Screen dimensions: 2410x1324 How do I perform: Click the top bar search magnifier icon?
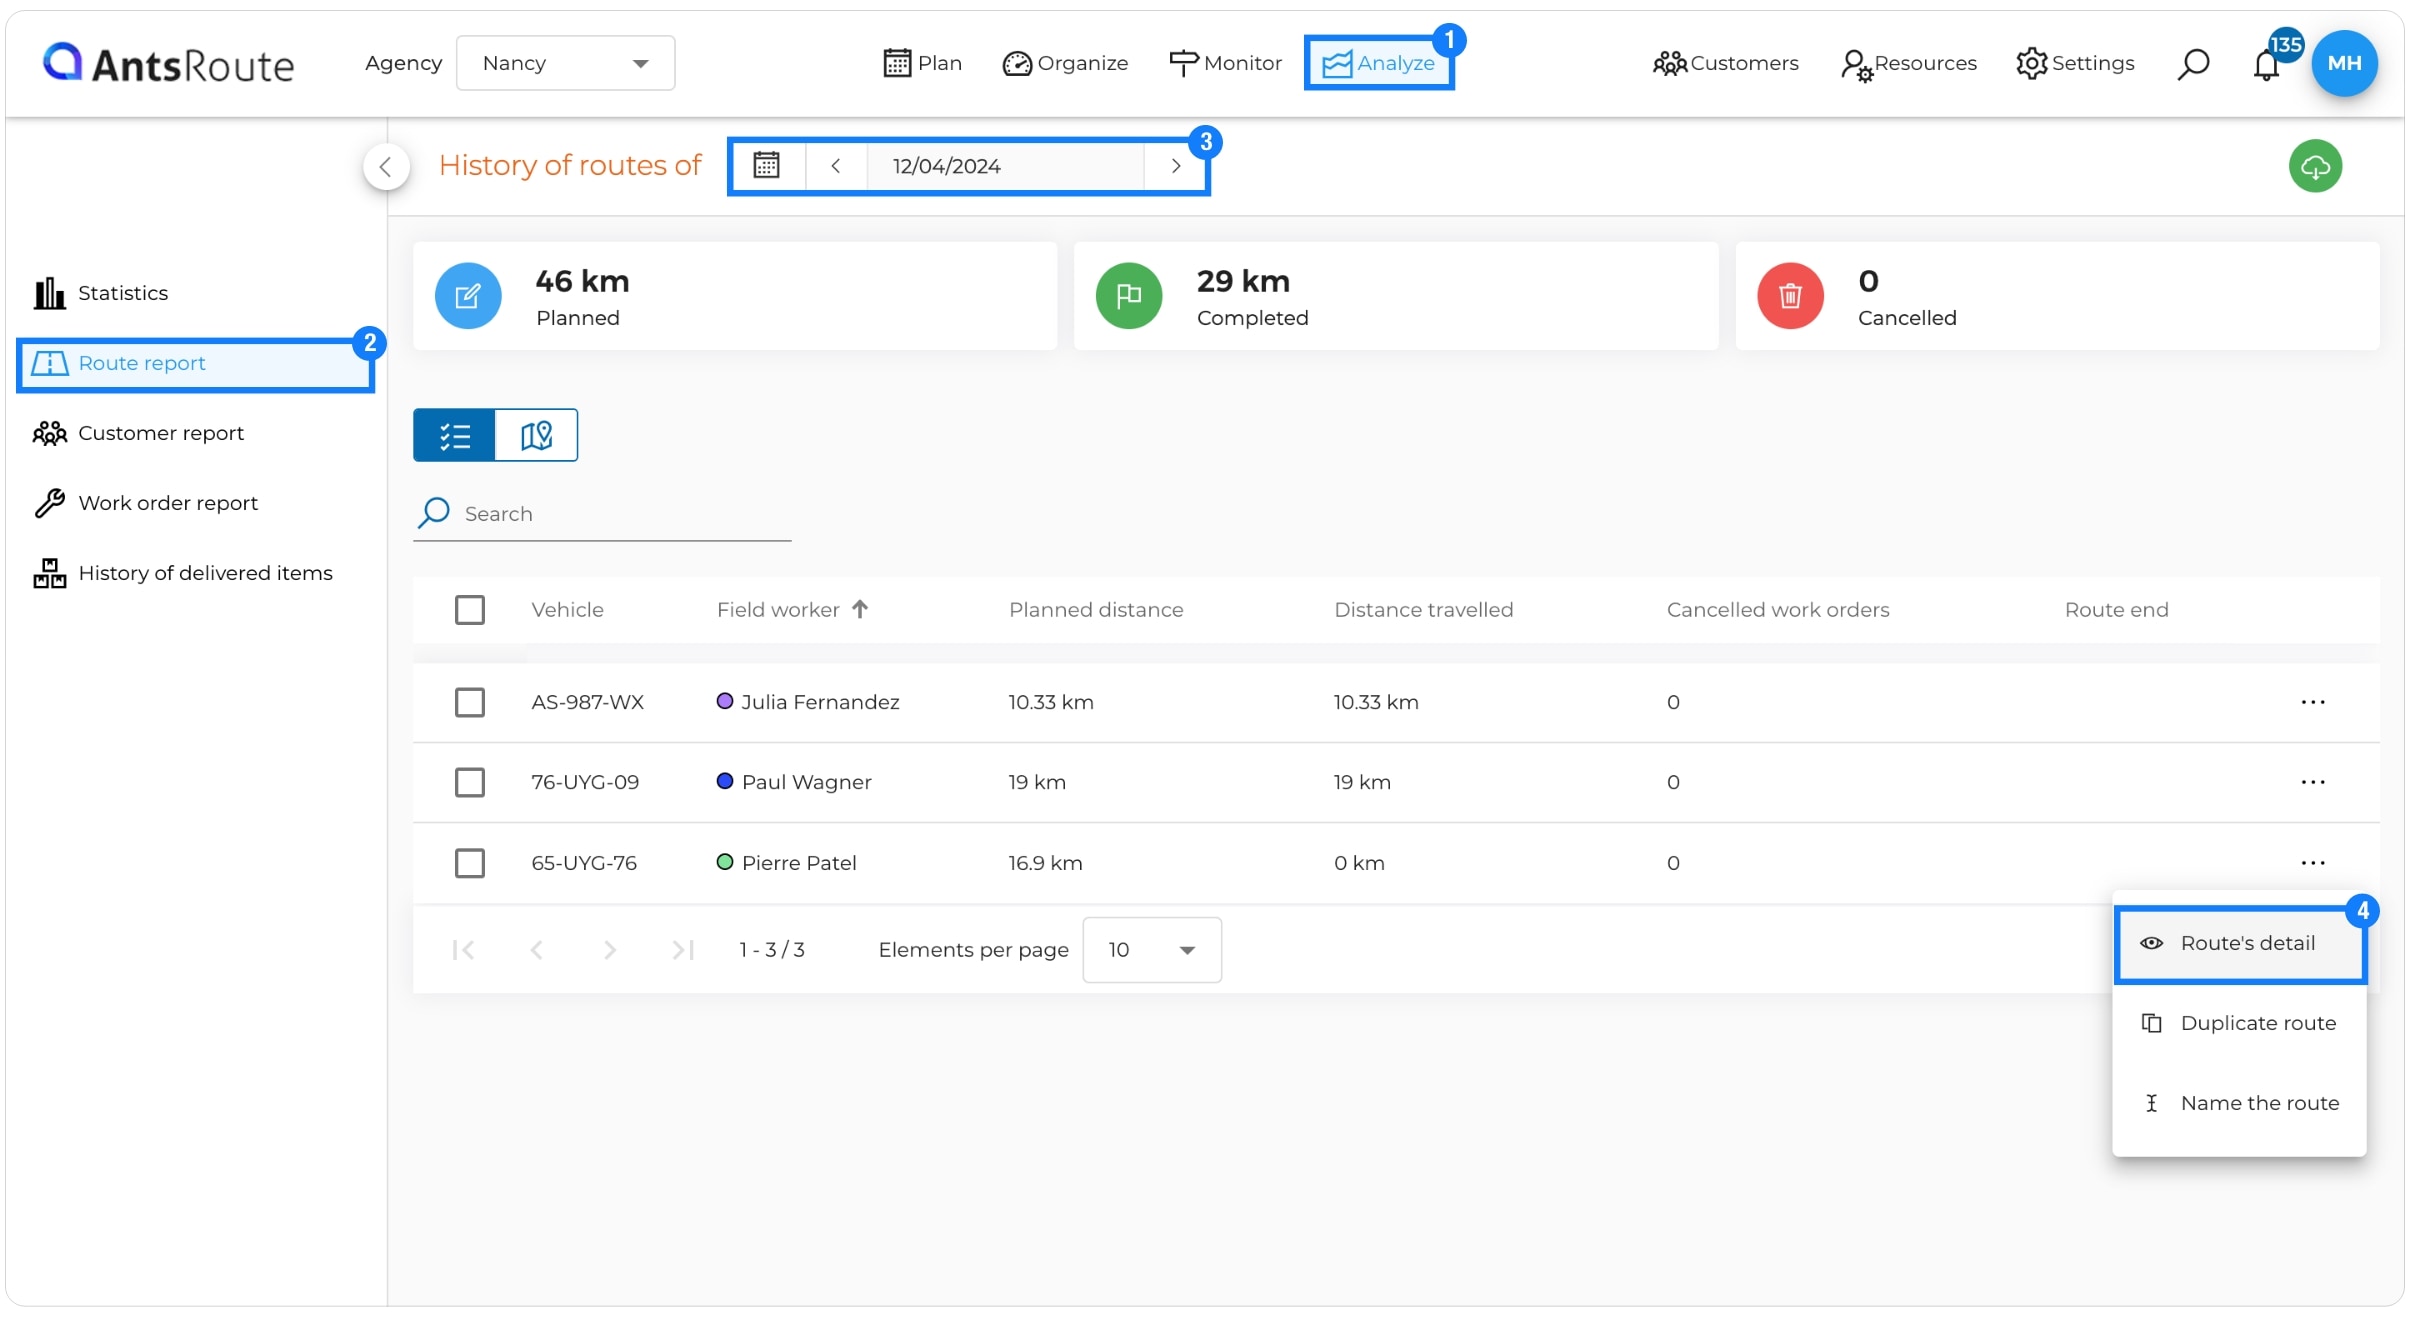click(2193, 64)
